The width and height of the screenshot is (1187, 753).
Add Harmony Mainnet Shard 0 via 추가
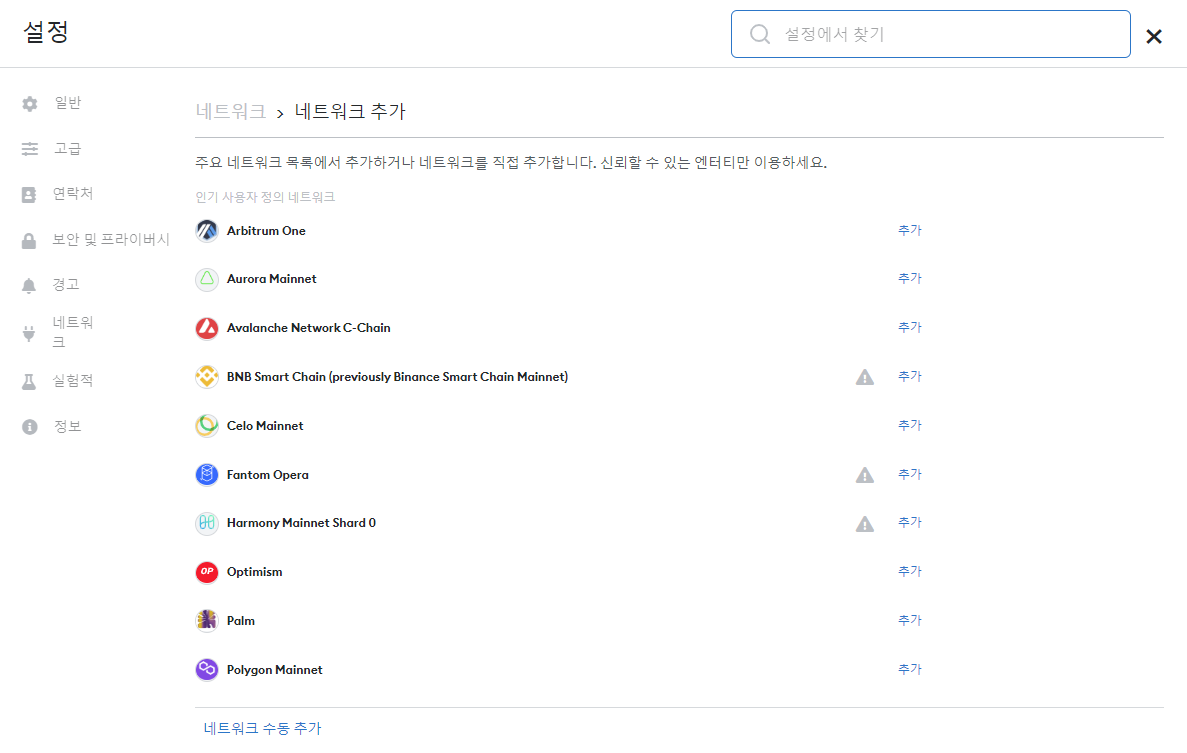[x=909, y=523]
